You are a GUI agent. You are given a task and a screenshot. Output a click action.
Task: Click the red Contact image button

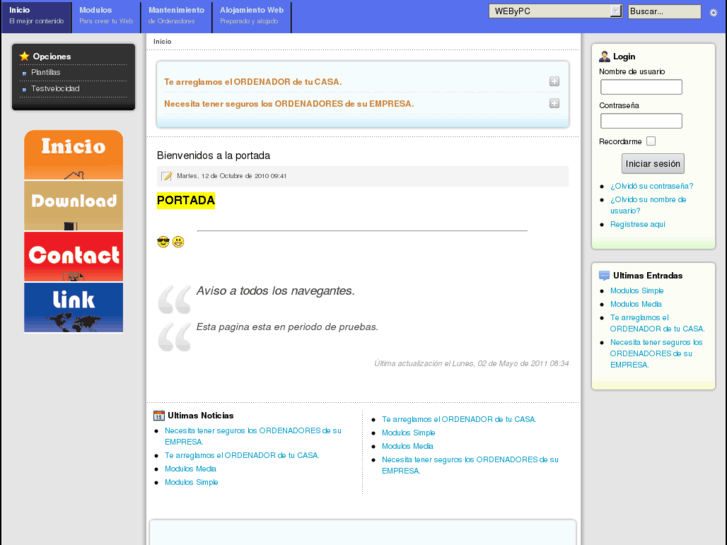(73, 256)
